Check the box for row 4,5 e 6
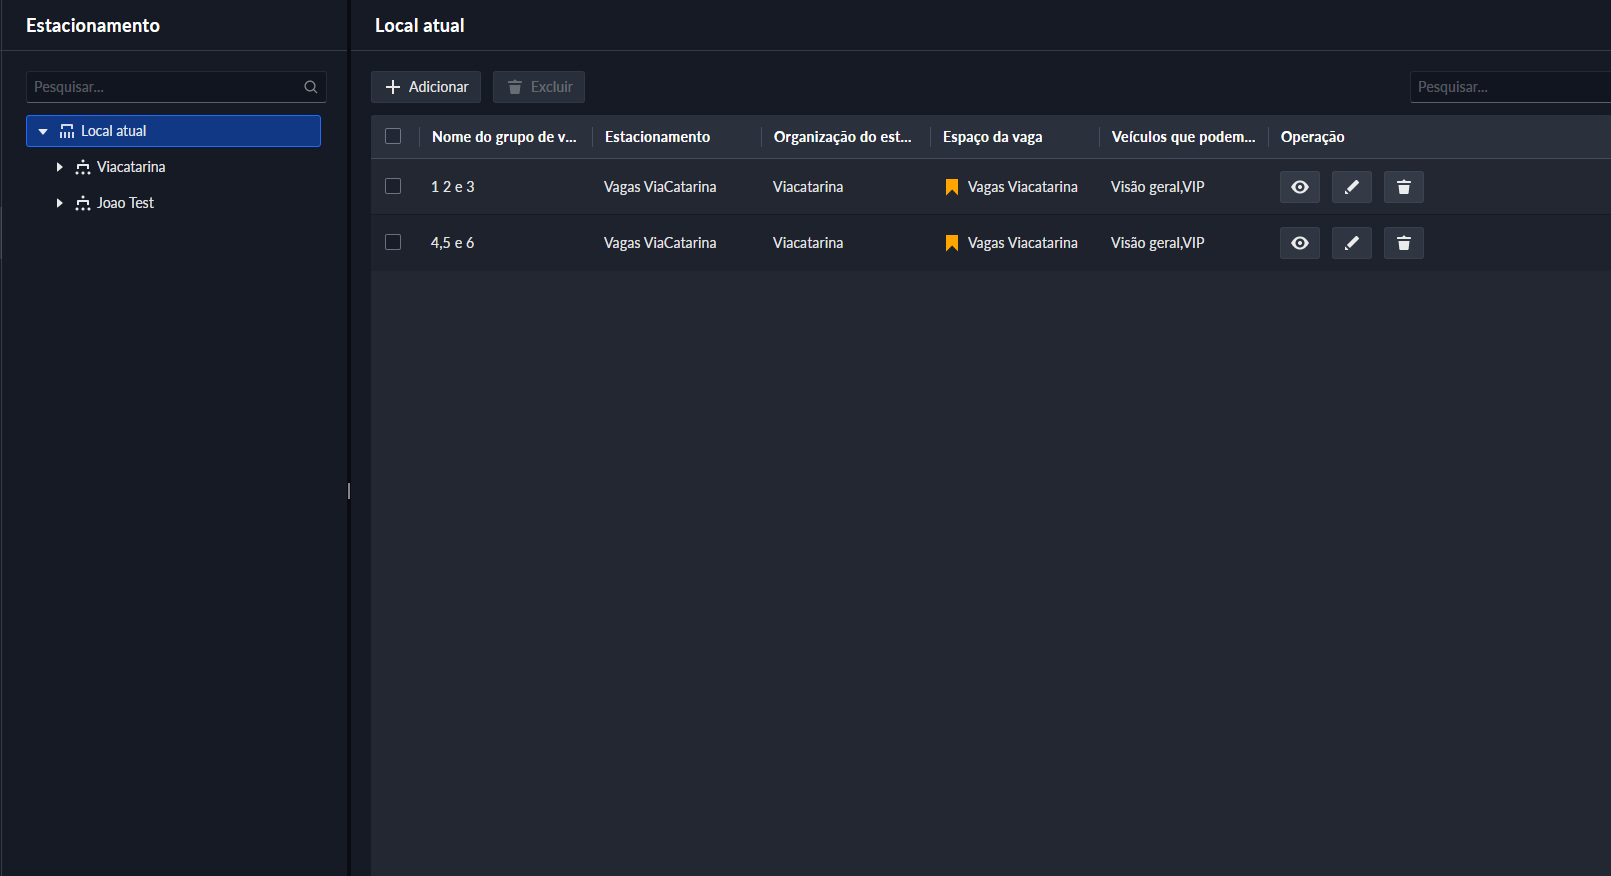The width and height of the screenshot is (1611, 876). pos(393,243)
